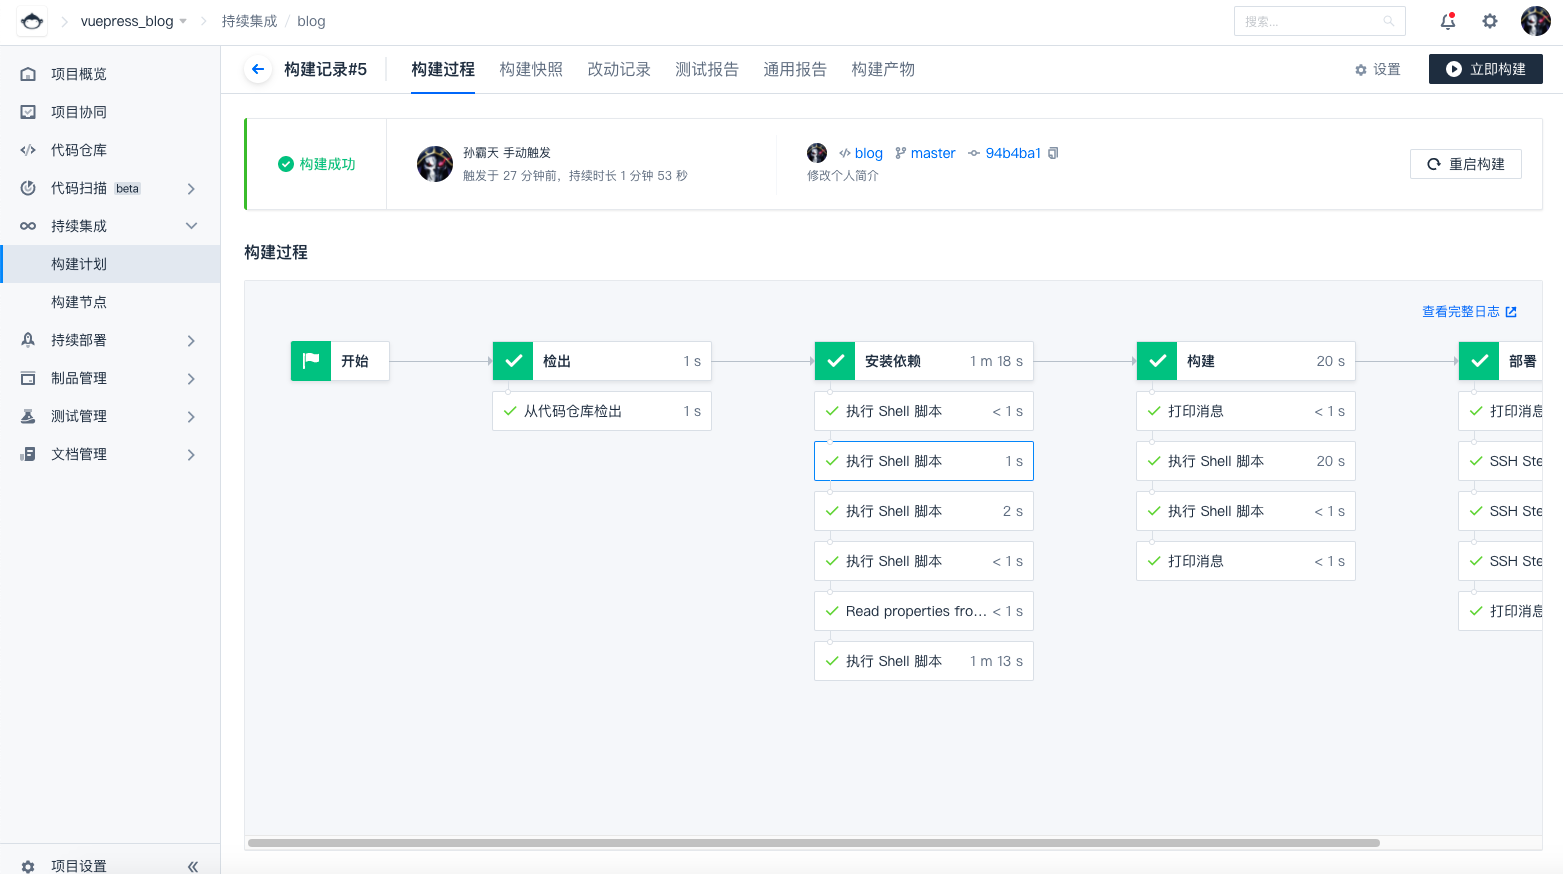Collapse sidebar with double-chevron icon
This screenshot has width=1563, height=874.
point(193,866)
